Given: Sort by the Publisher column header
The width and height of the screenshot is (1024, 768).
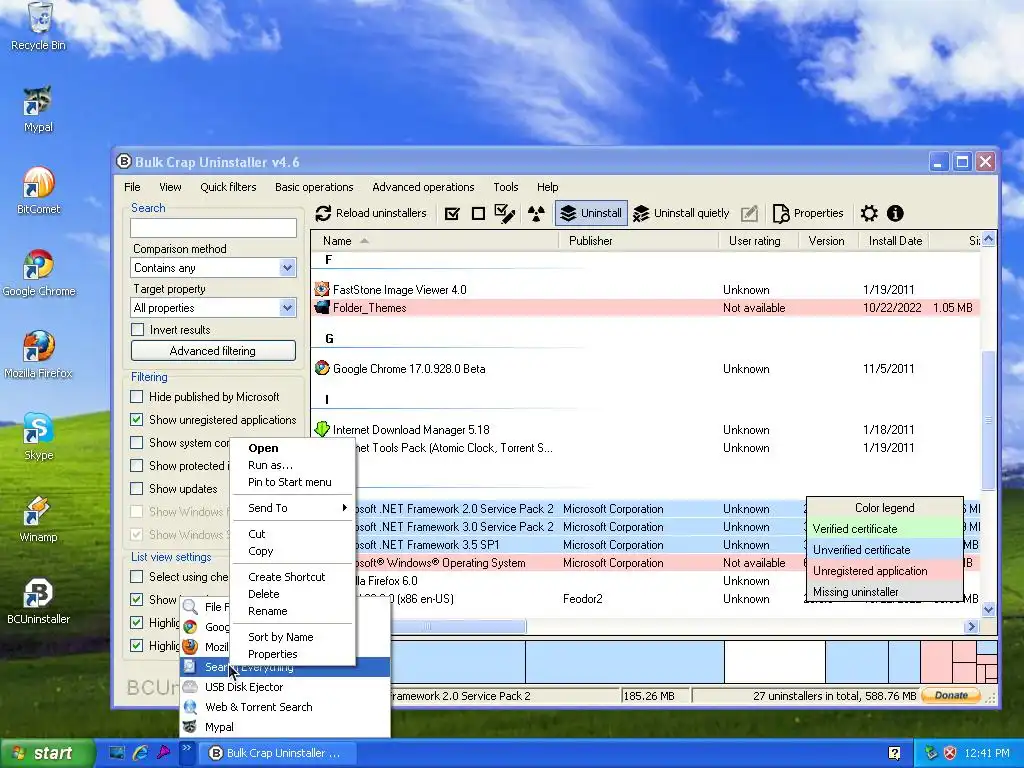Looking at the screenshot, I should (639, 241).
